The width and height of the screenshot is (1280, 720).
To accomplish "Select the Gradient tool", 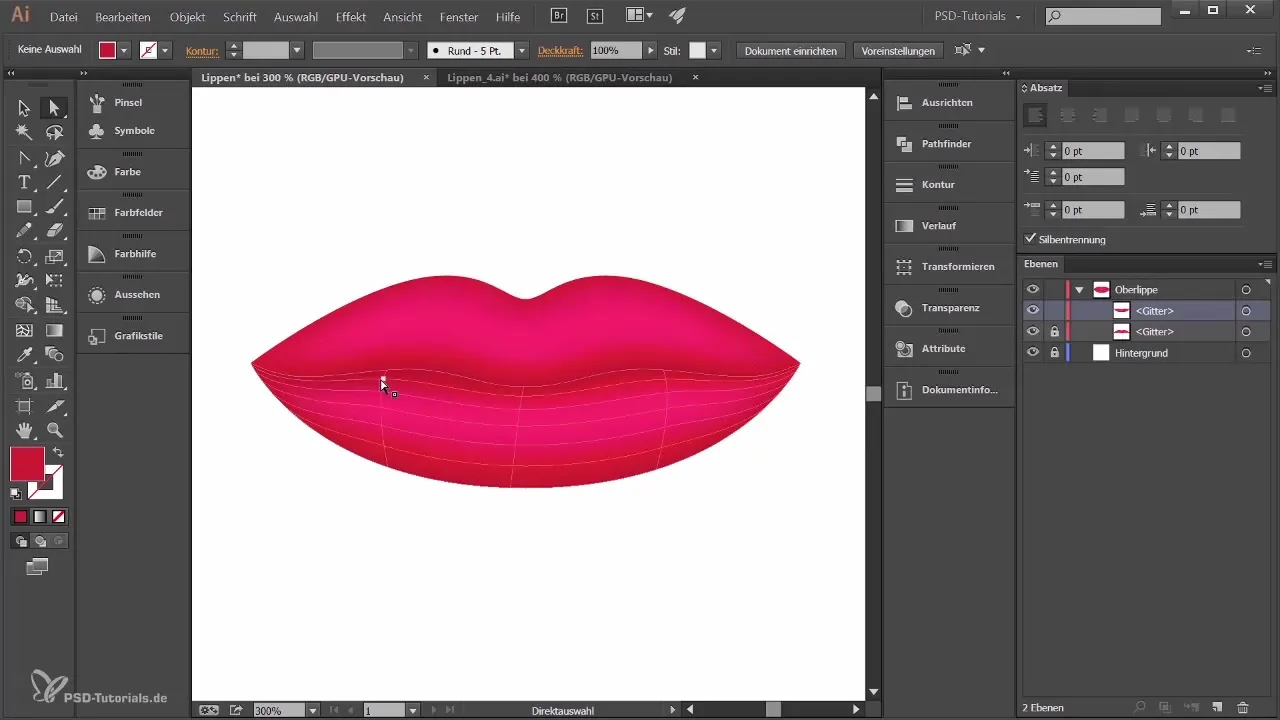I will (54, 331).
